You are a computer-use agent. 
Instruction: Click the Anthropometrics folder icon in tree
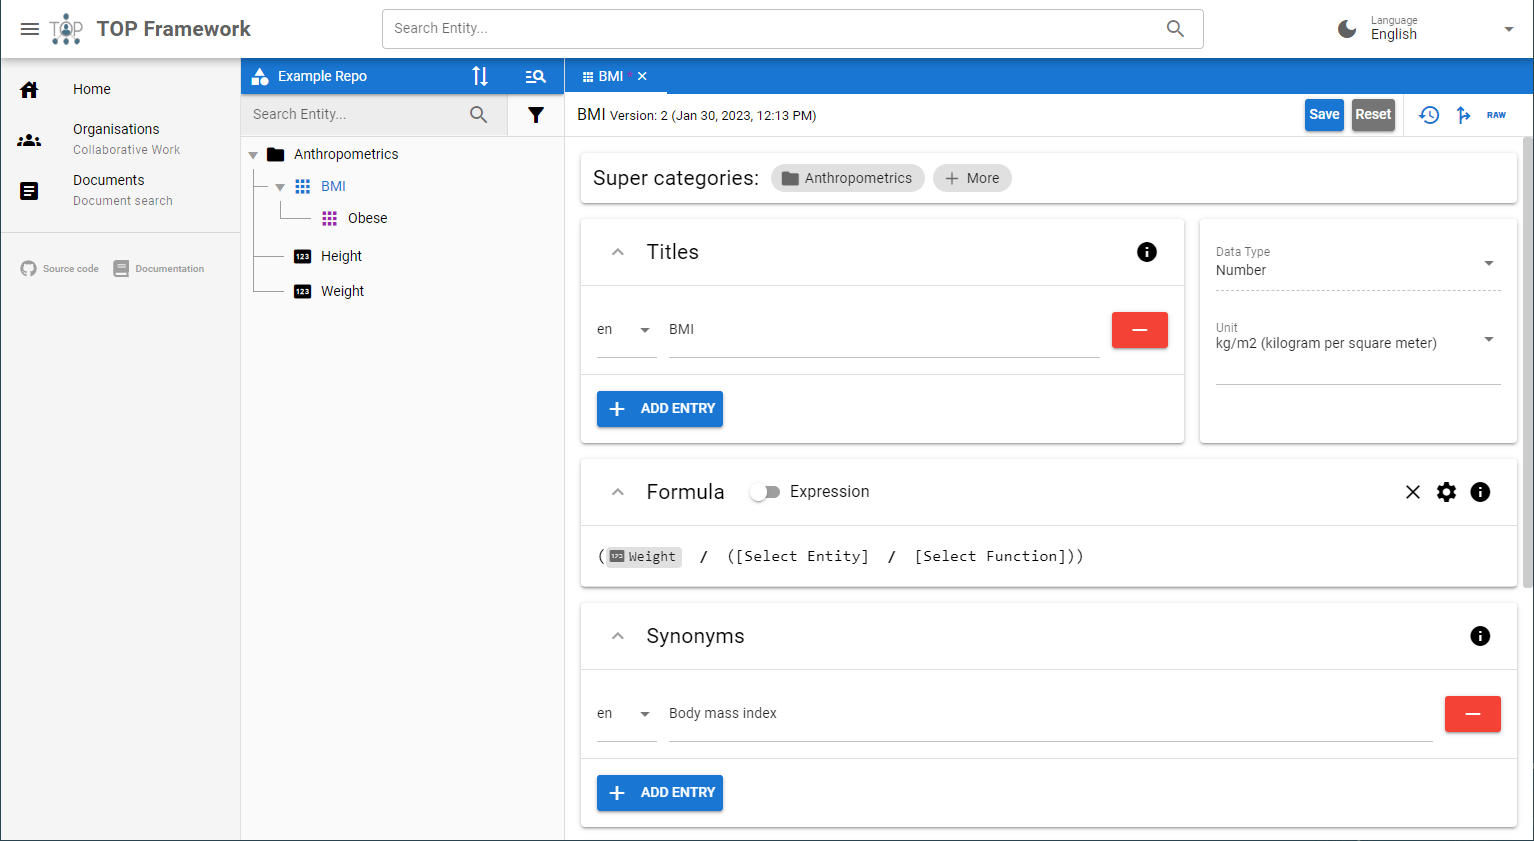point(276,154)
